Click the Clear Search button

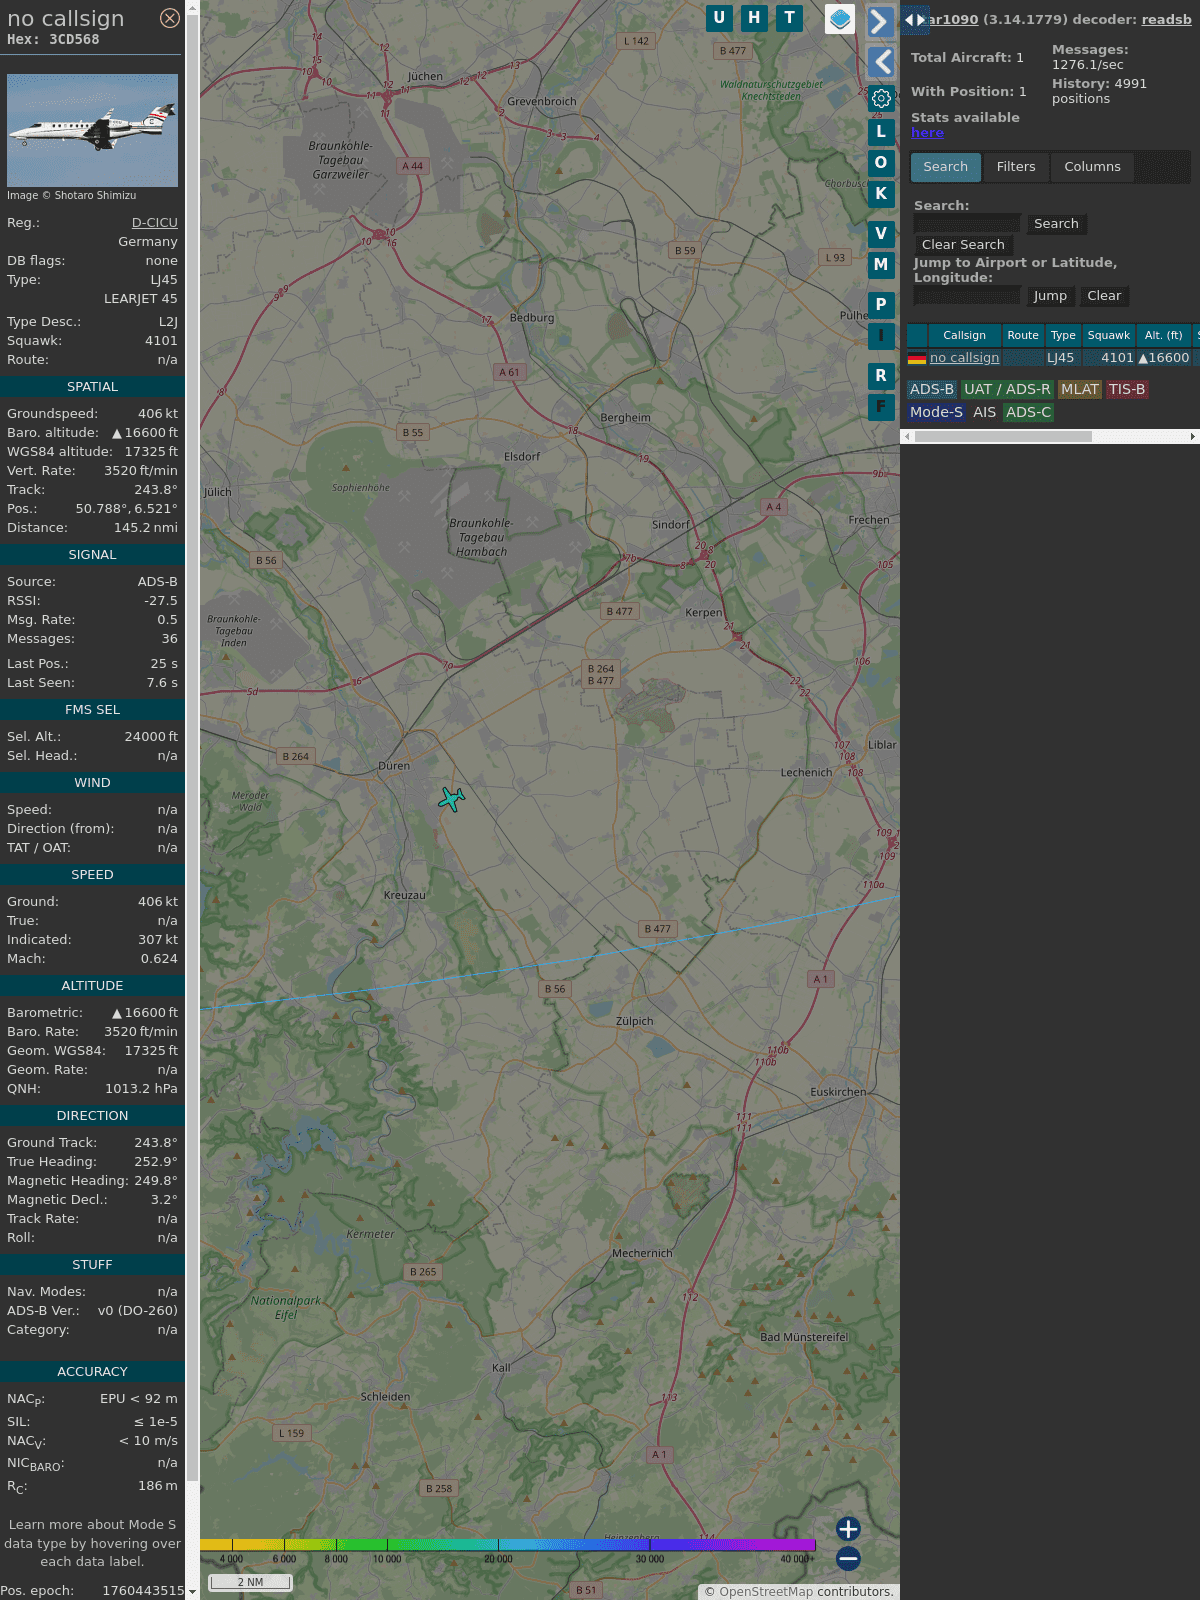coord(963,245)
